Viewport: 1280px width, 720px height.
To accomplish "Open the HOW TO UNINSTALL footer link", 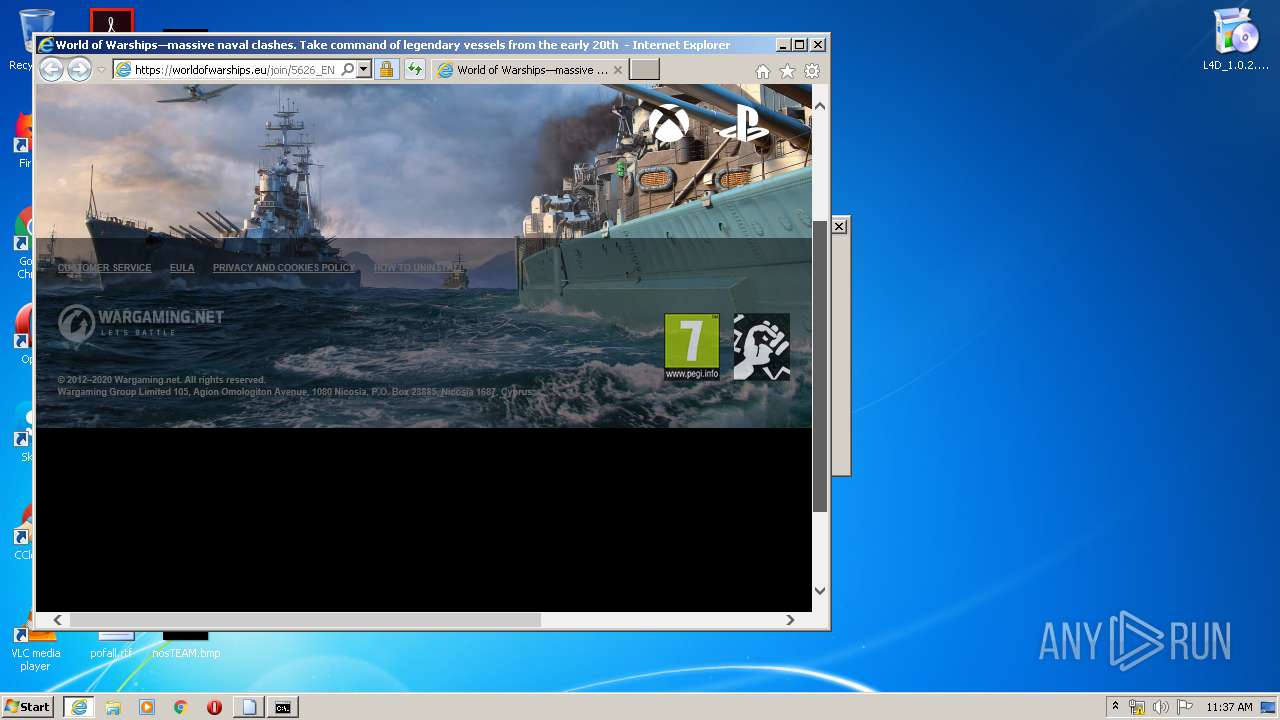I will point(419,268).
